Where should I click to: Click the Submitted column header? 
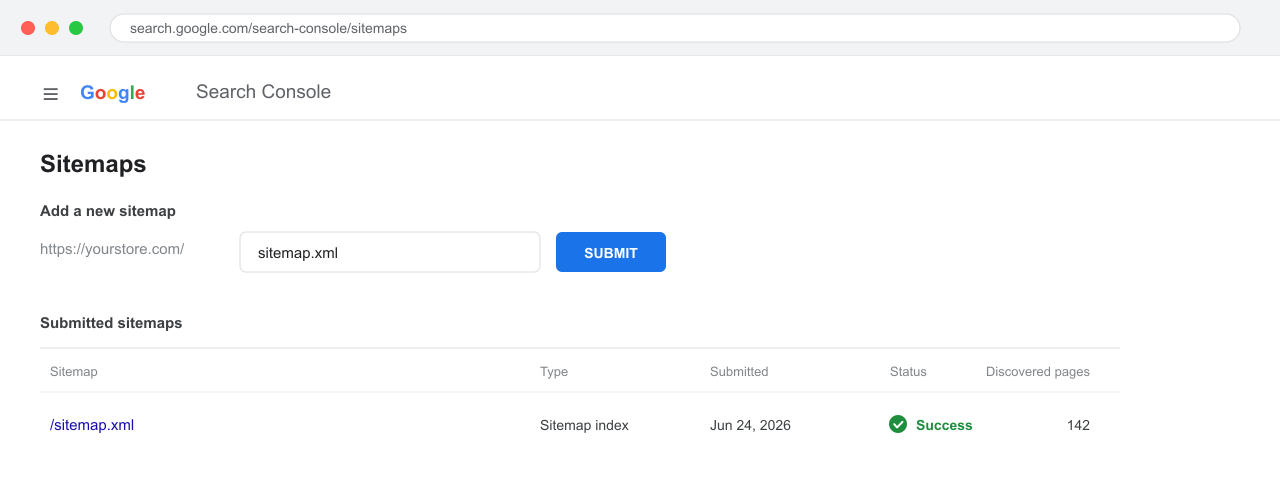pos(739,372)
